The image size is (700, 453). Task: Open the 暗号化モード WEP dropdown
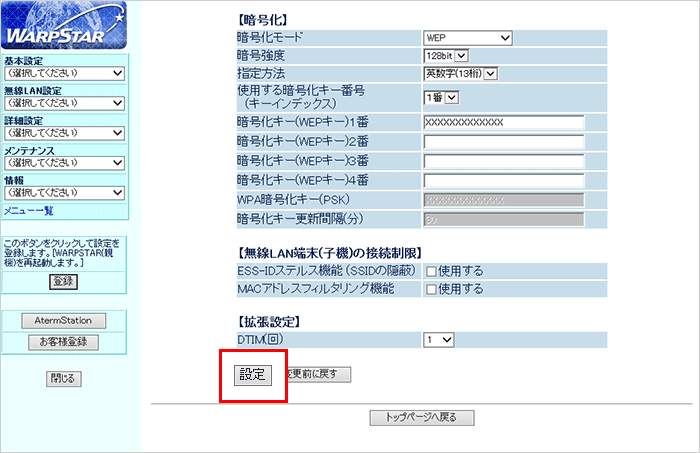pyautogui.click(x=467, y=38)
